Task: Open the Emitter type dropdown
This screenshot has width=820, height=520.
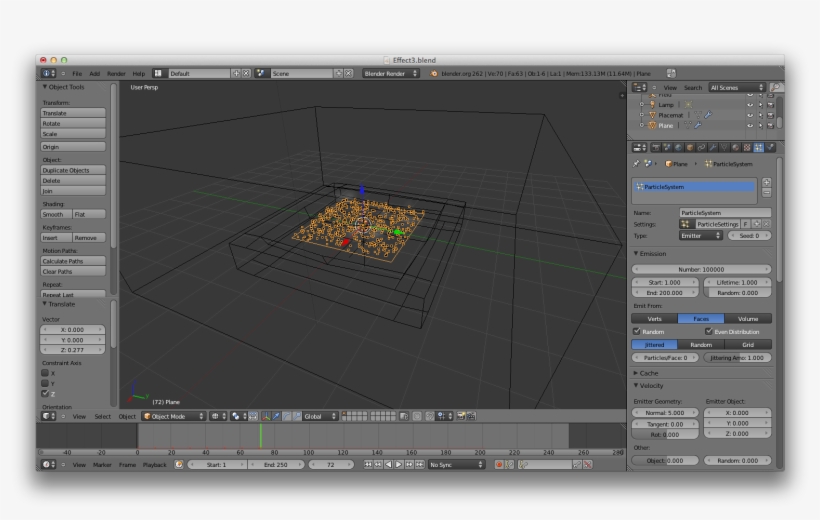Action: tap(701, 236)
